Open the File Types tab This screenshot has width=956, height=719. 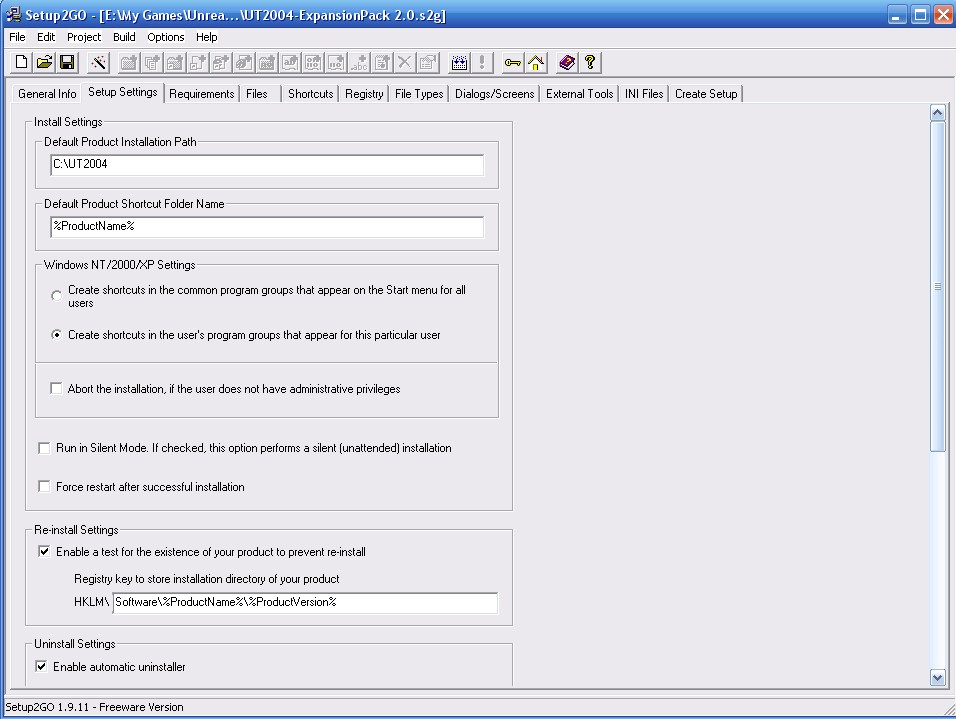pyautogui.click(x=419, y=94)
